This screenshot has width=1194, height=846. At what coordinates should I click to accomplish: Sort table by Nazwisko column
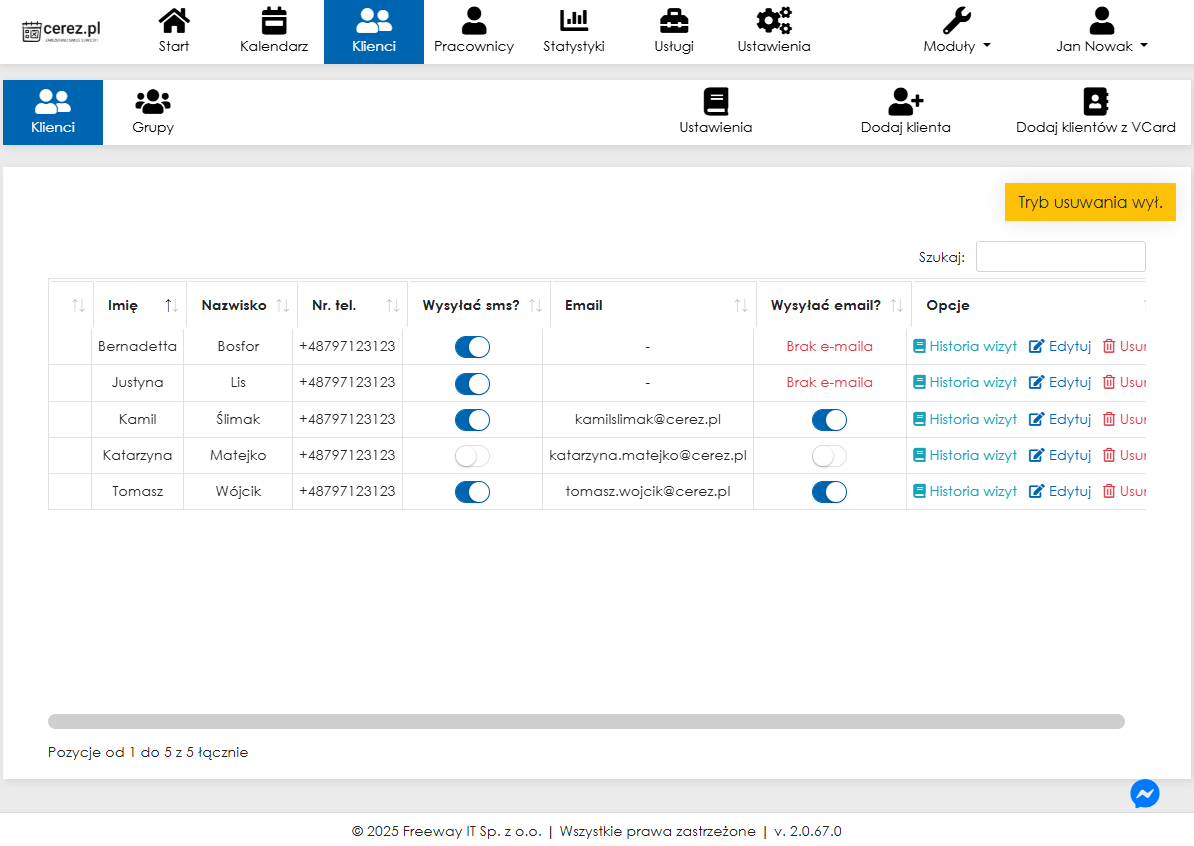tap(241, 305)
